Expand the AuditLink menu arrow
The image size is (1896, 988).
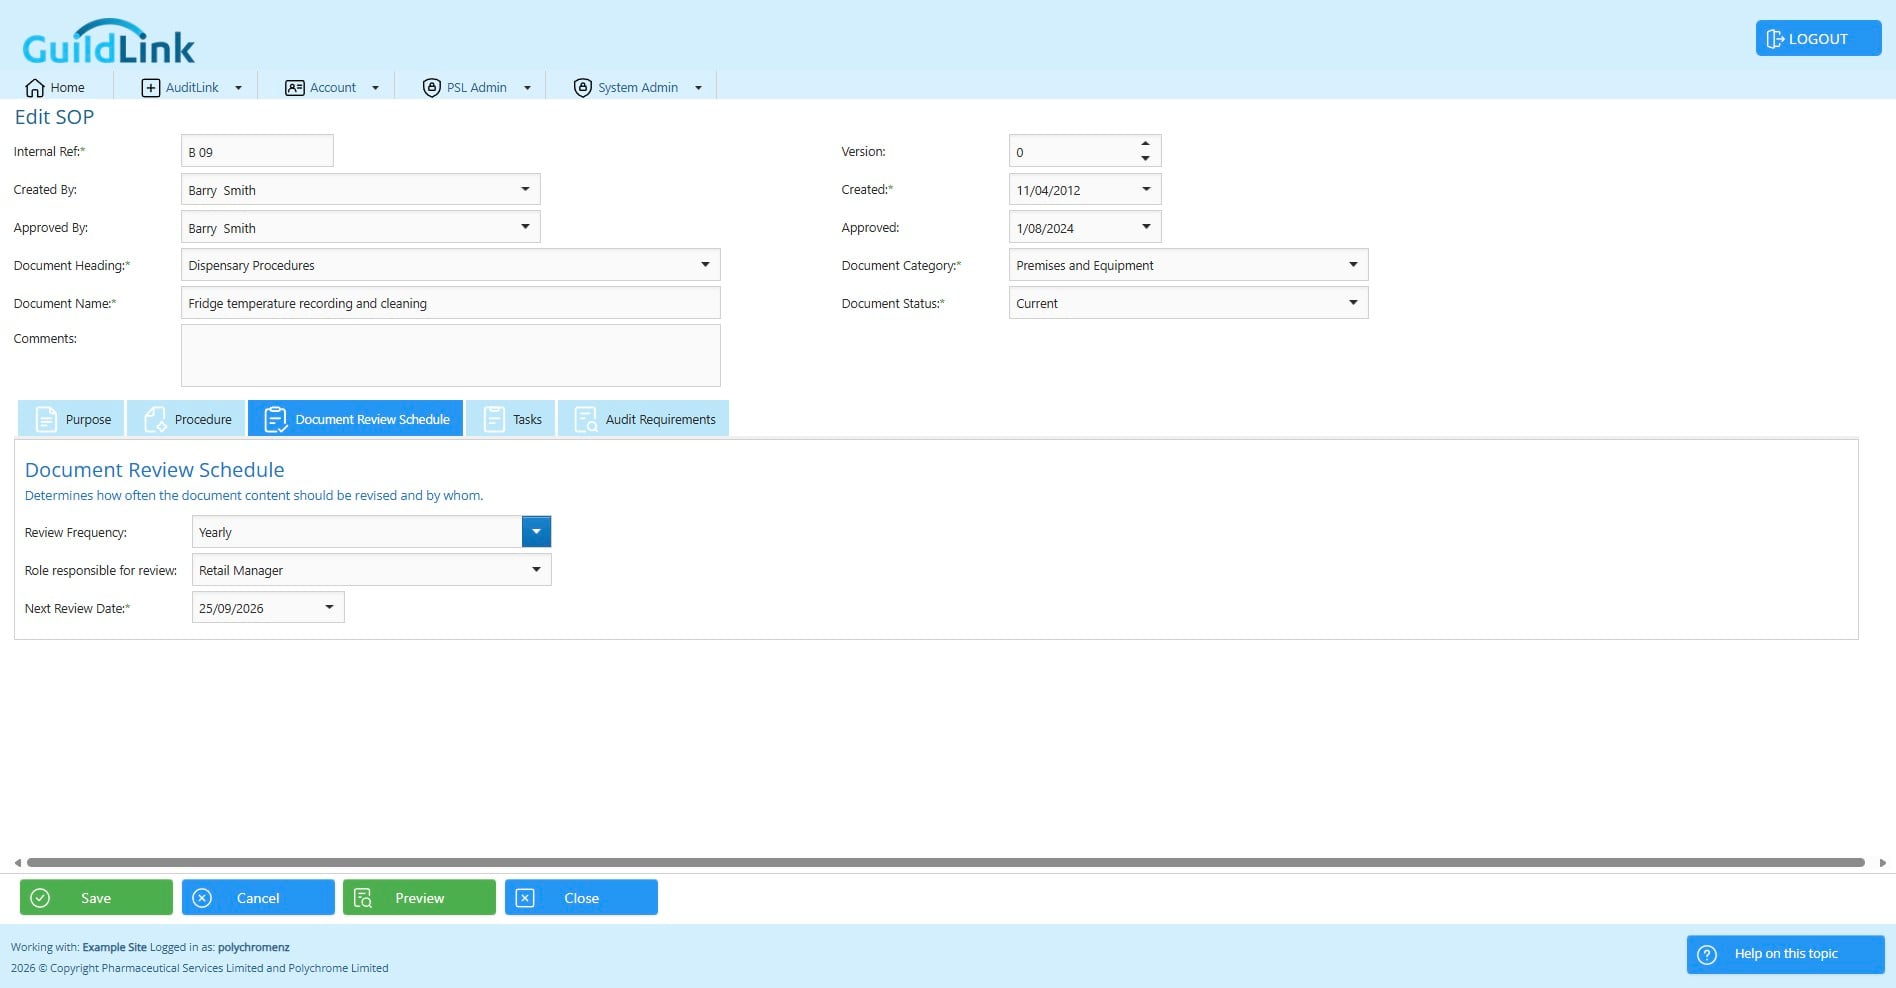point(238,88)
